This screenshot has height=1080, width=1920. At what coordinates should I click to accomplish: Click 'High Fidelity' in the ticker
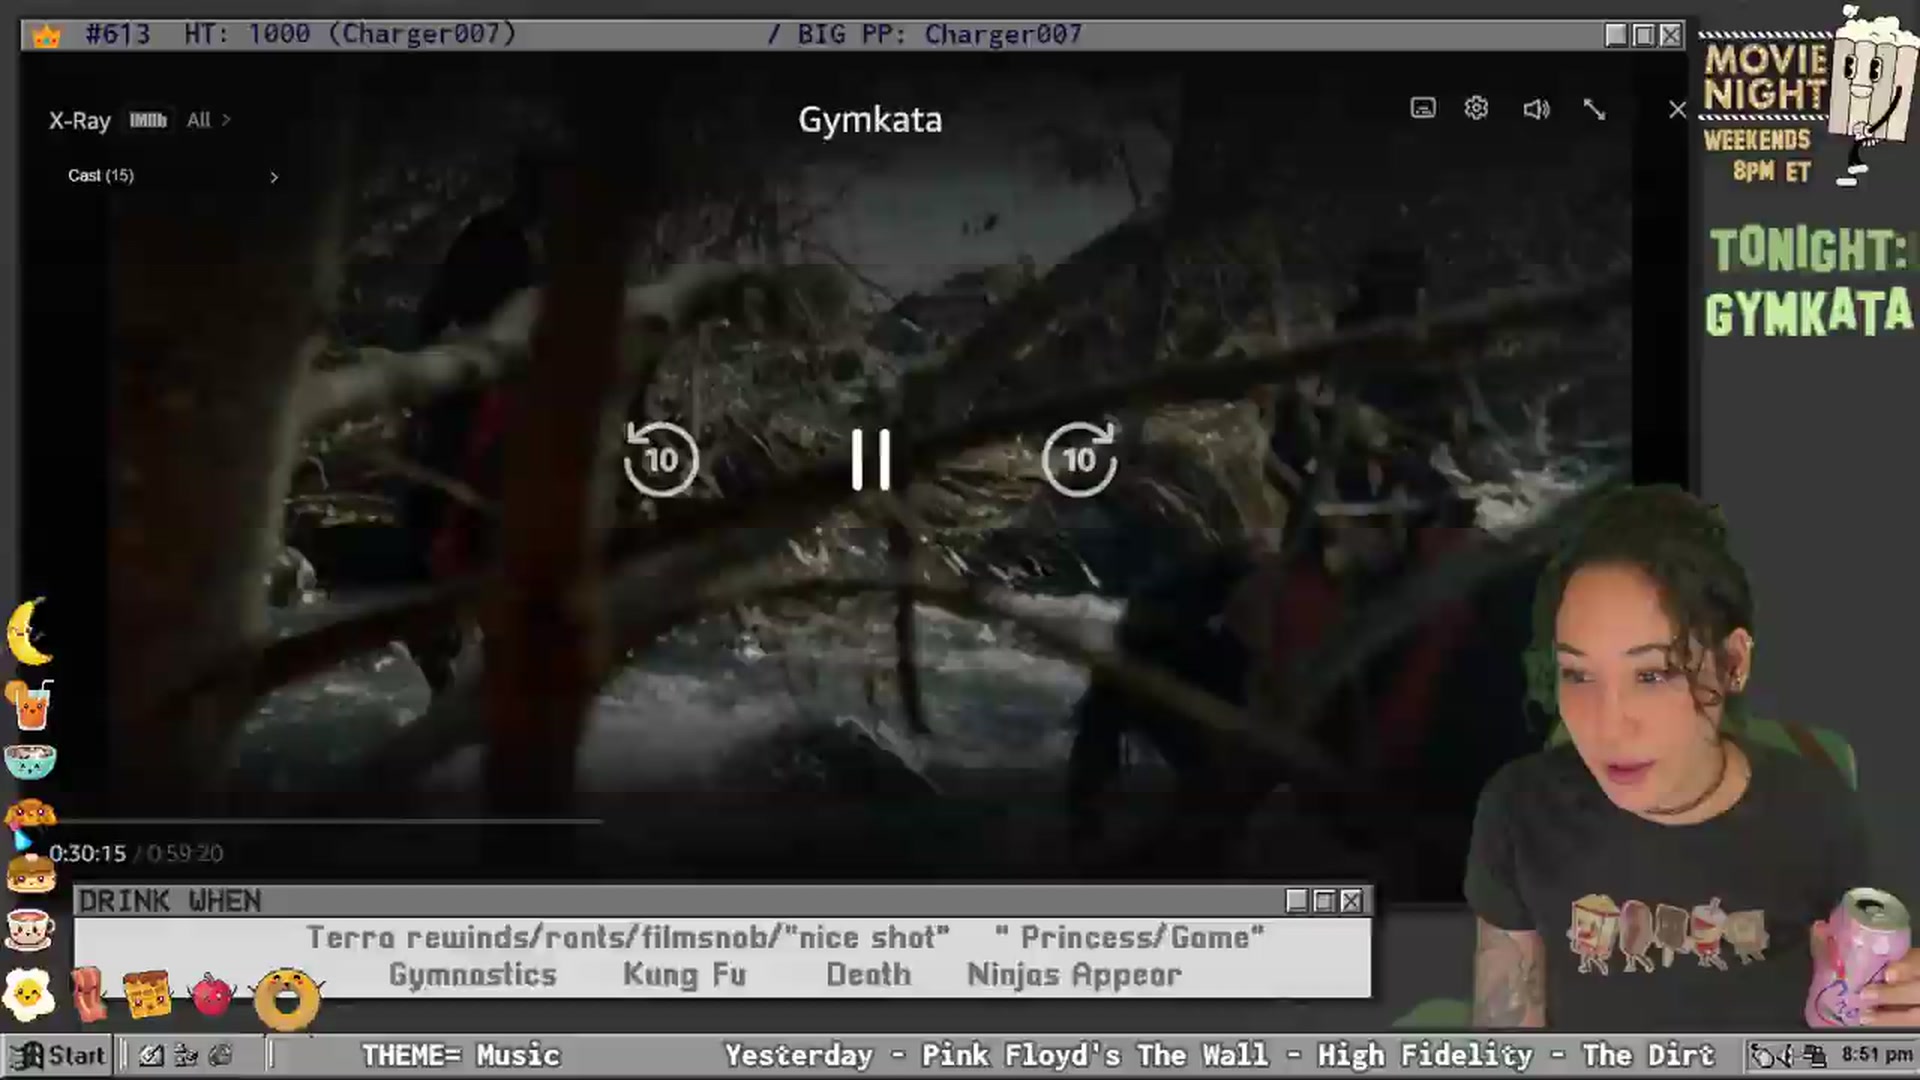[x=1425, y=1055]
